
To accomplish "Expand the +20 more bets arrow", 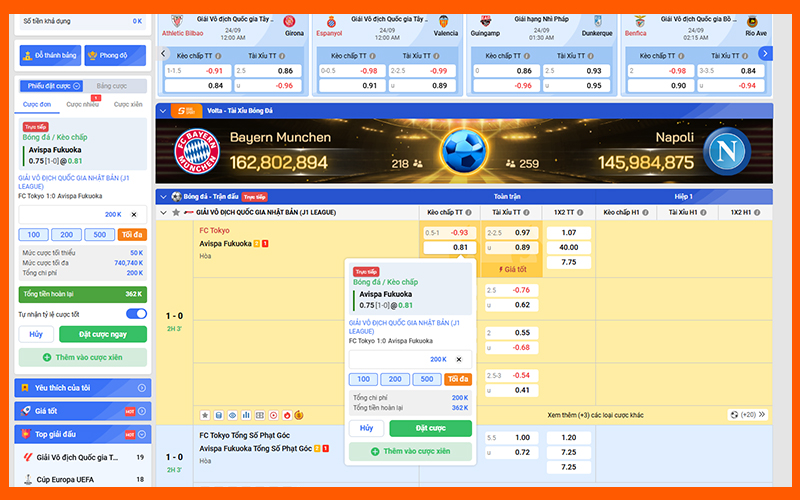I will pyautogui.click(x=761, y=414).
